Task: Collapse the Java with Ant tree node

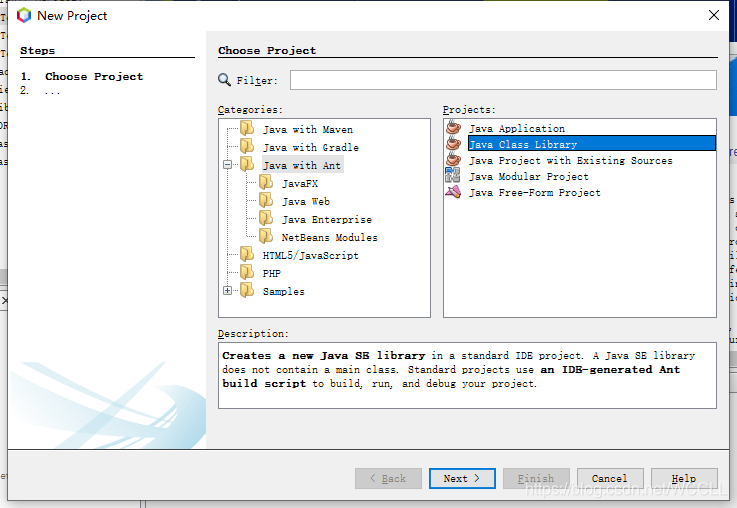Action: [x=228, y=164]
